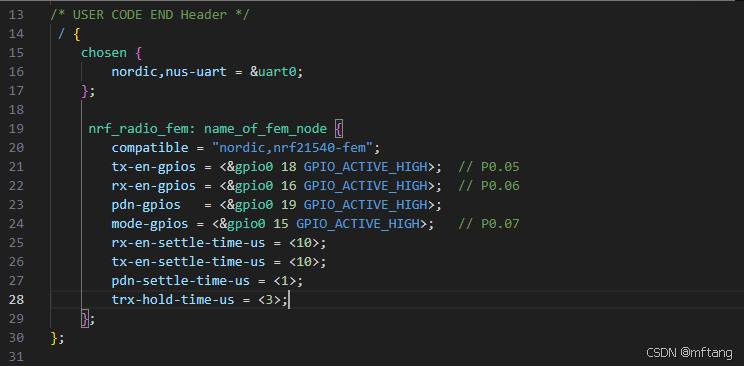The height and width of the screenshot is (366, 744).
Task: Click line number 14 in the gutter
Action: [16, 34]
